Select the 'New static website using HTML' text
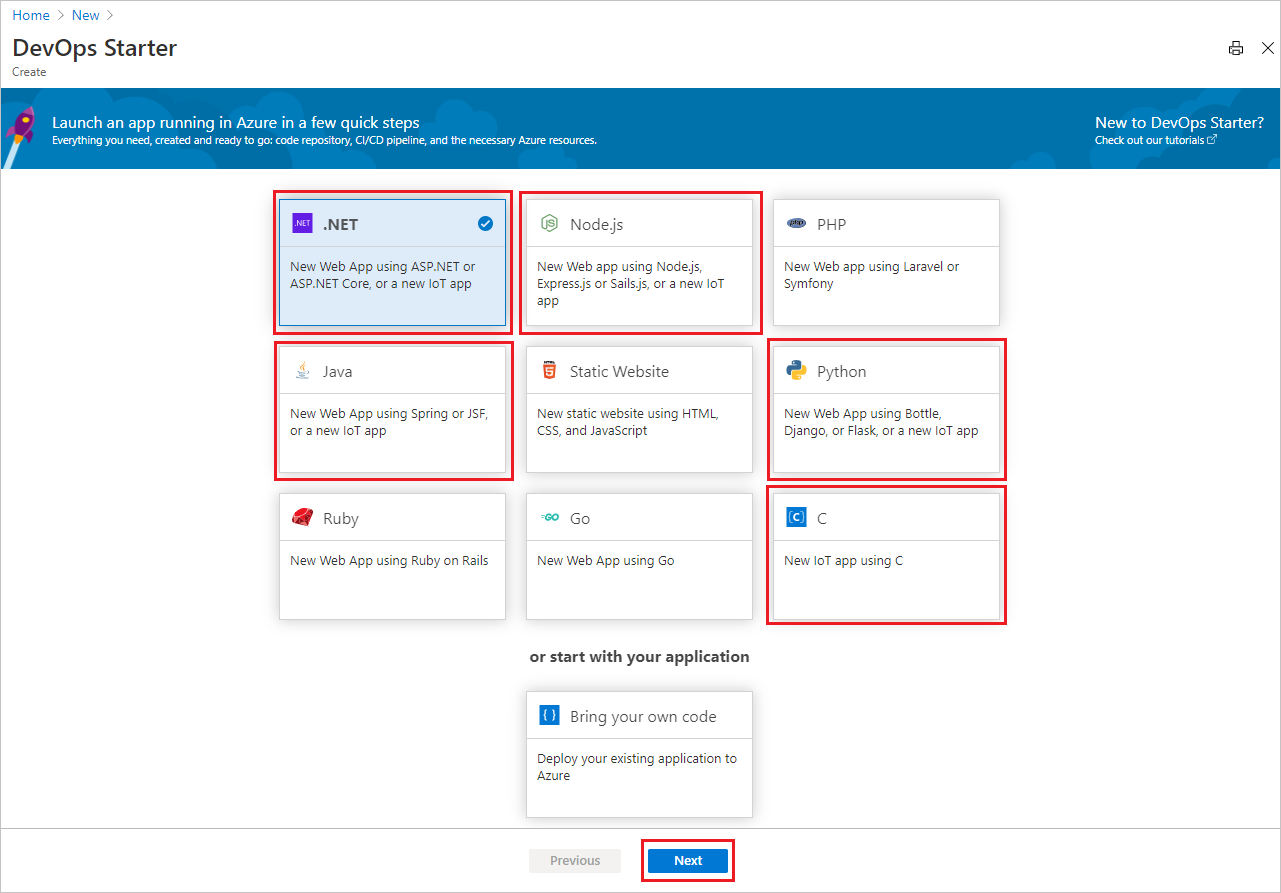Image resolution: width=1281 pixels, height=893 pixels. click(x=628, y=422)
